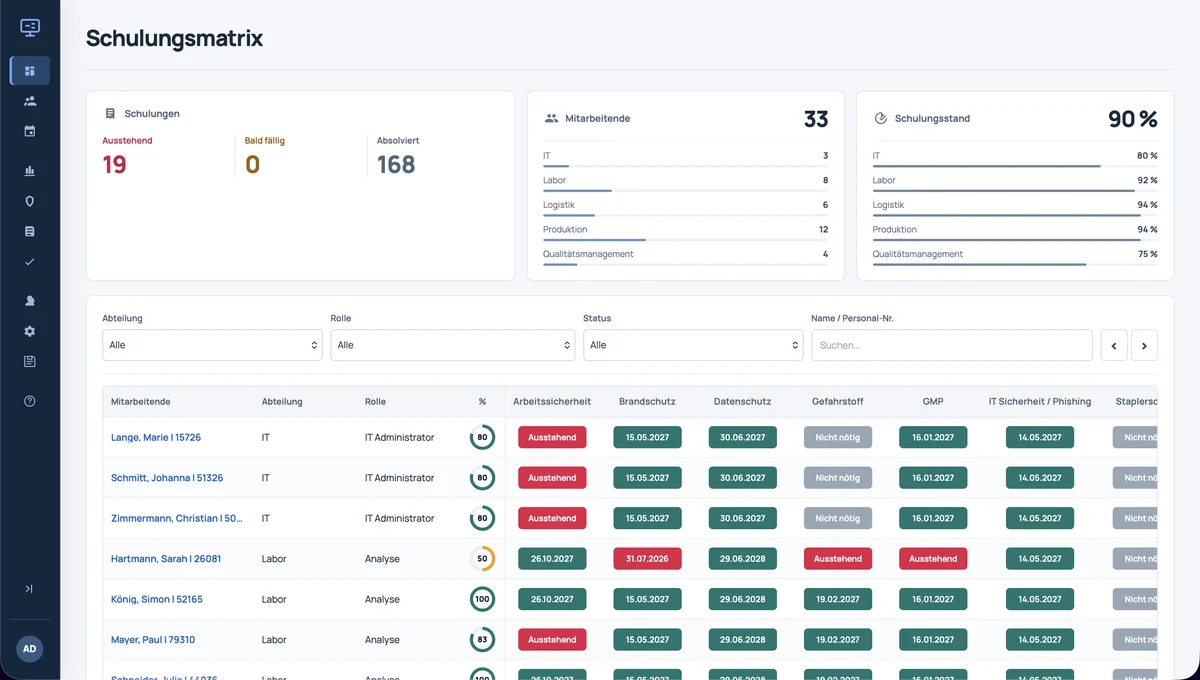Click the Qualitätsmanagement 75 % Schulungsstand row

coord(1015,256)
